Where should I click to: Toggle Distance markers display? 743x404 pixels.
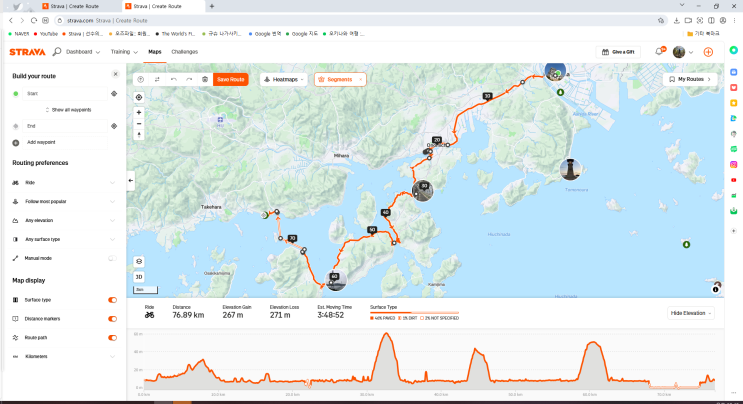click(x=112, y=319)
